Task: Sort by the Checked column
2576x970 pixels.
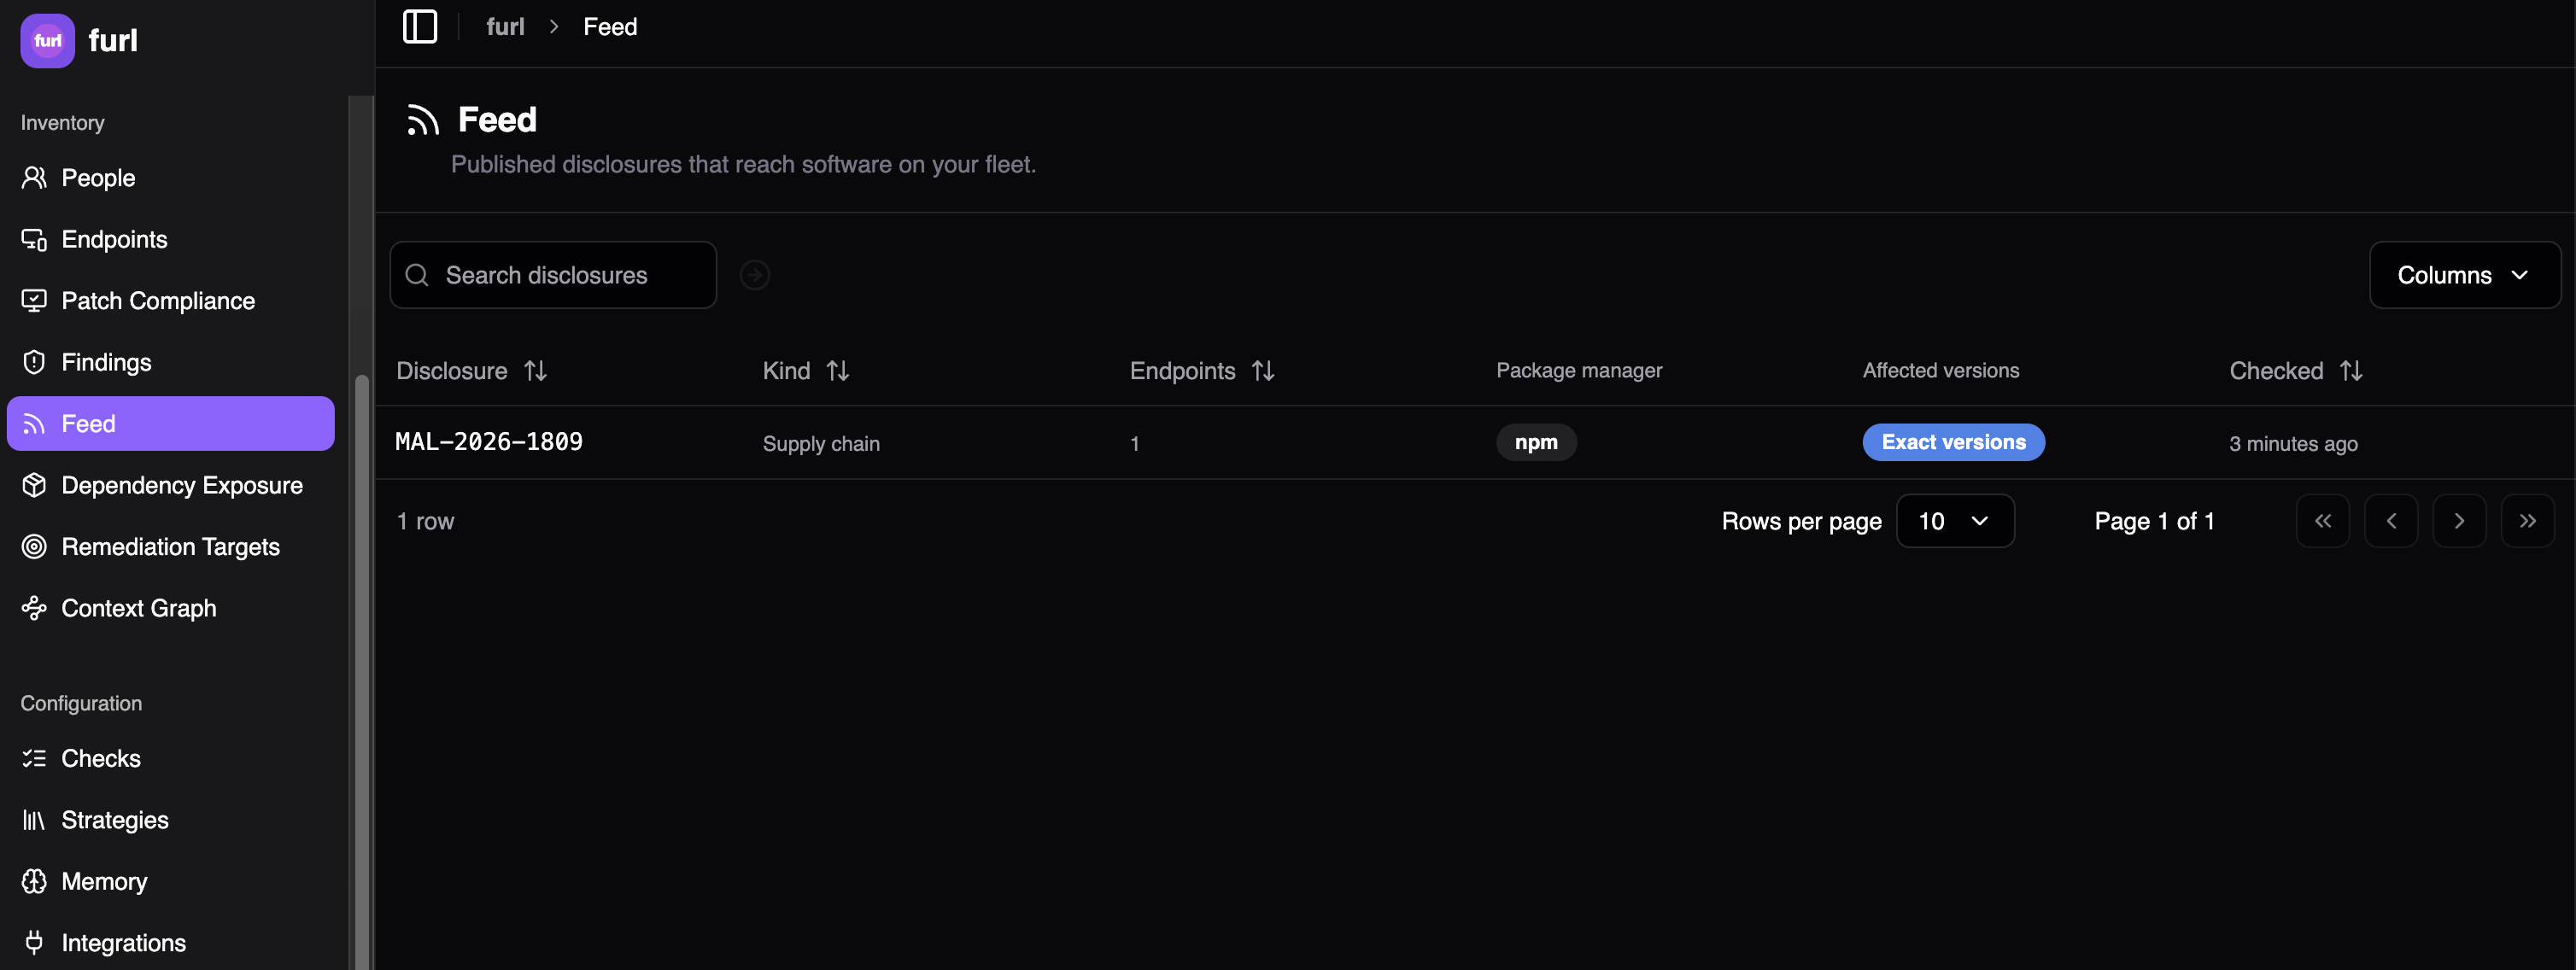Action: tap(2296, 371)
